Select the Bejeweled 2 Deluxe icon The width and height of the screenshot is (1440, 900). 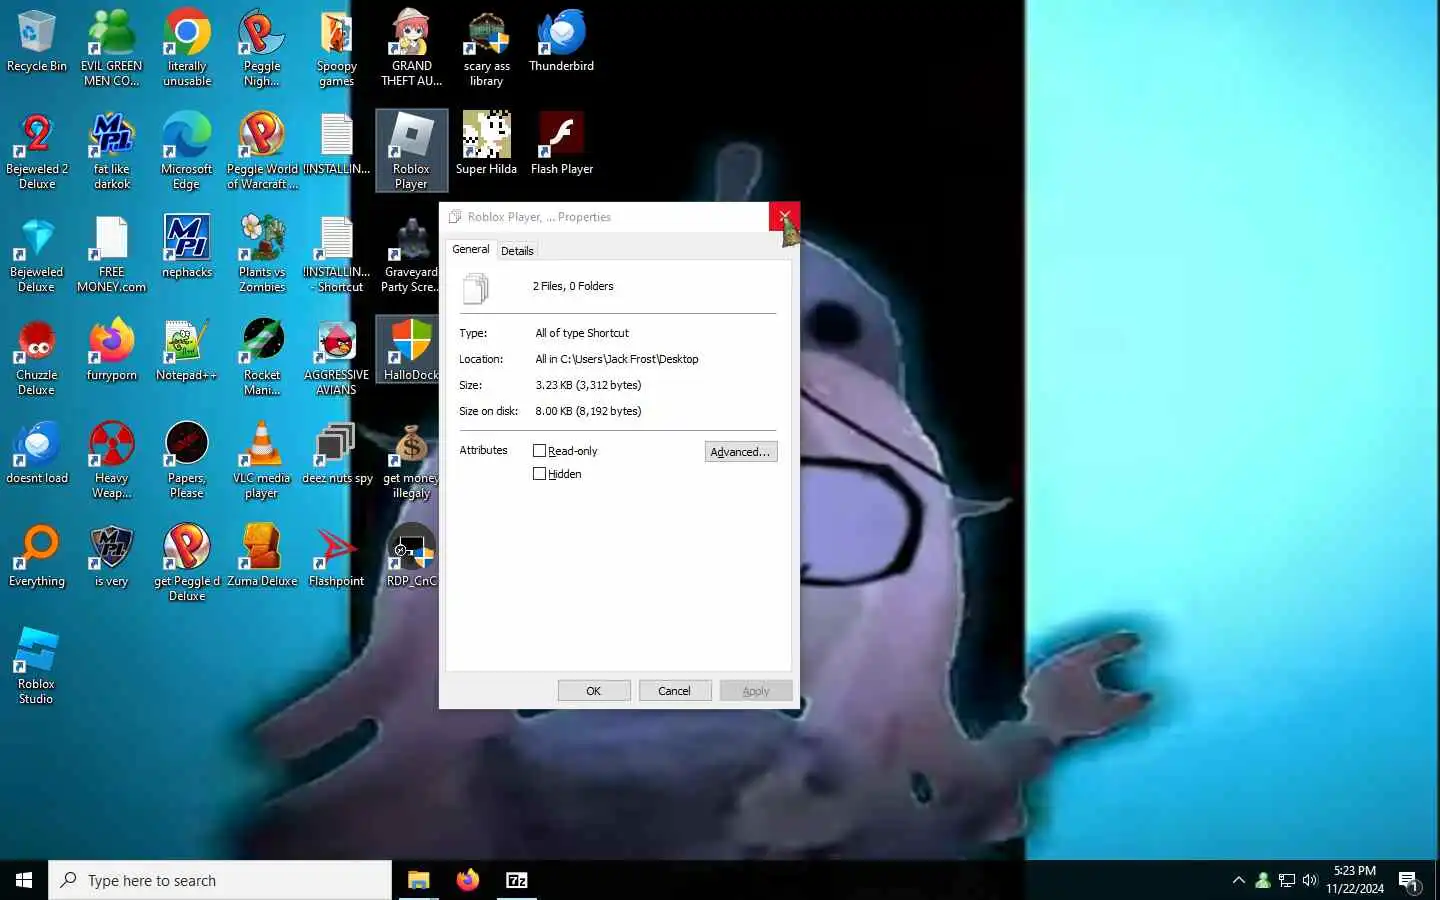click(36, 150)
